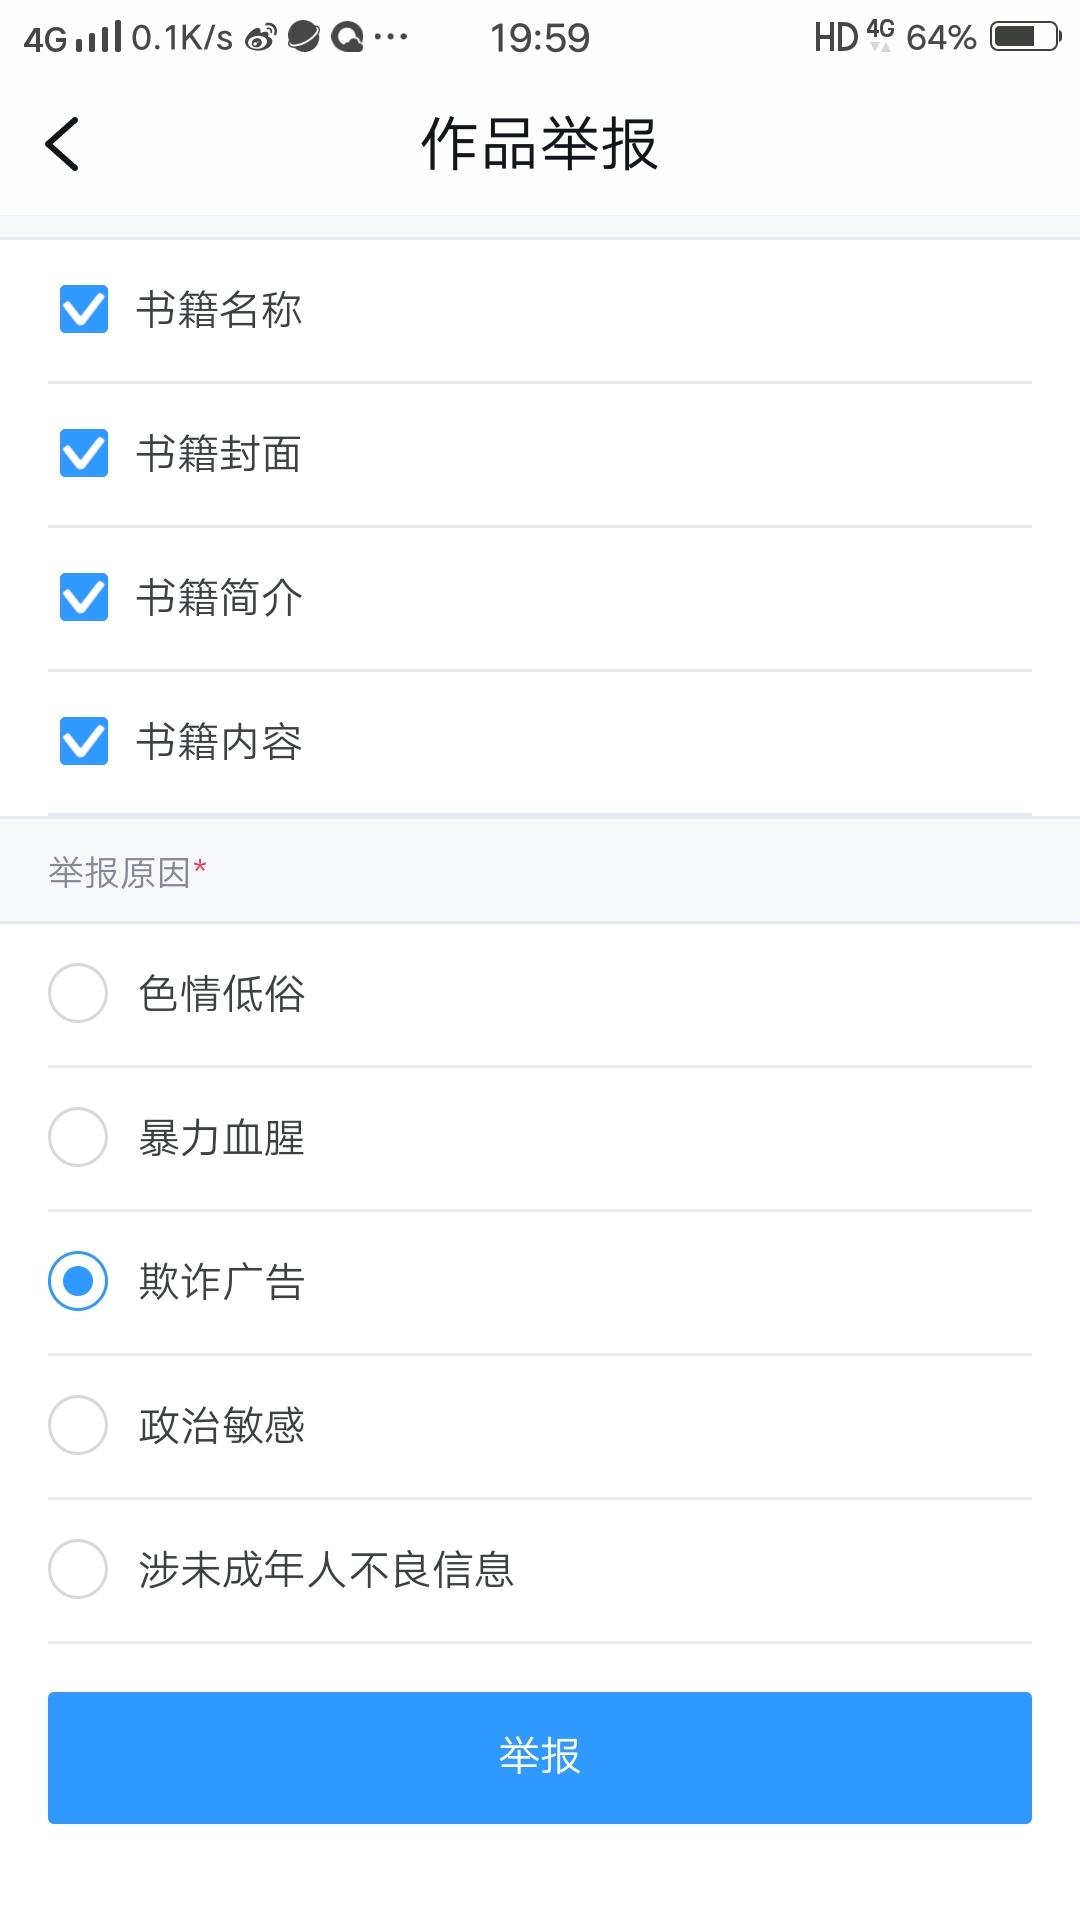Tap the three-dots notification overflow icon
The height and width of the screenshot is (1920, 1080).
click(391, 38)
